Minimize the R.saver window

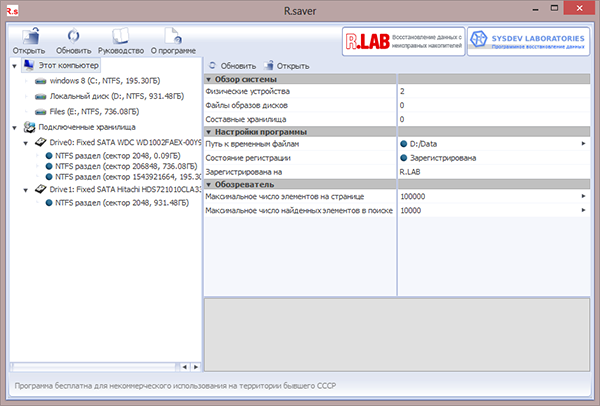(536, 9)
